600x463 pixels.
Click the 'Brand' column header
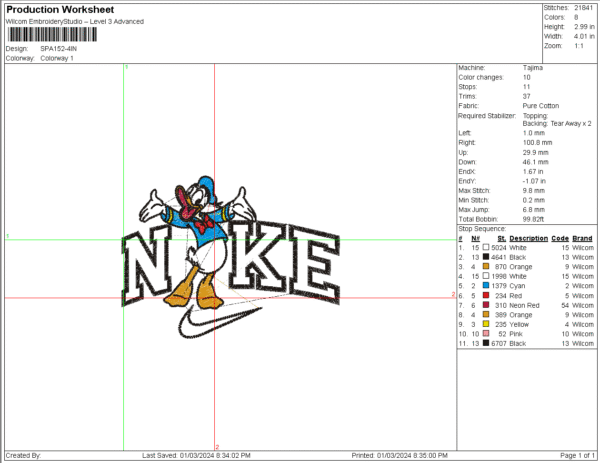tap(582, 238)
